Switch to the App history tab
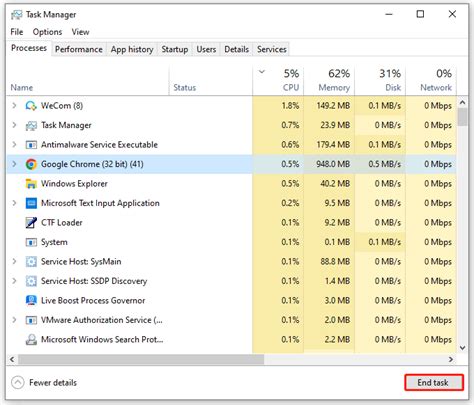This screenshot has width=474, height=405. coord(132,49)
